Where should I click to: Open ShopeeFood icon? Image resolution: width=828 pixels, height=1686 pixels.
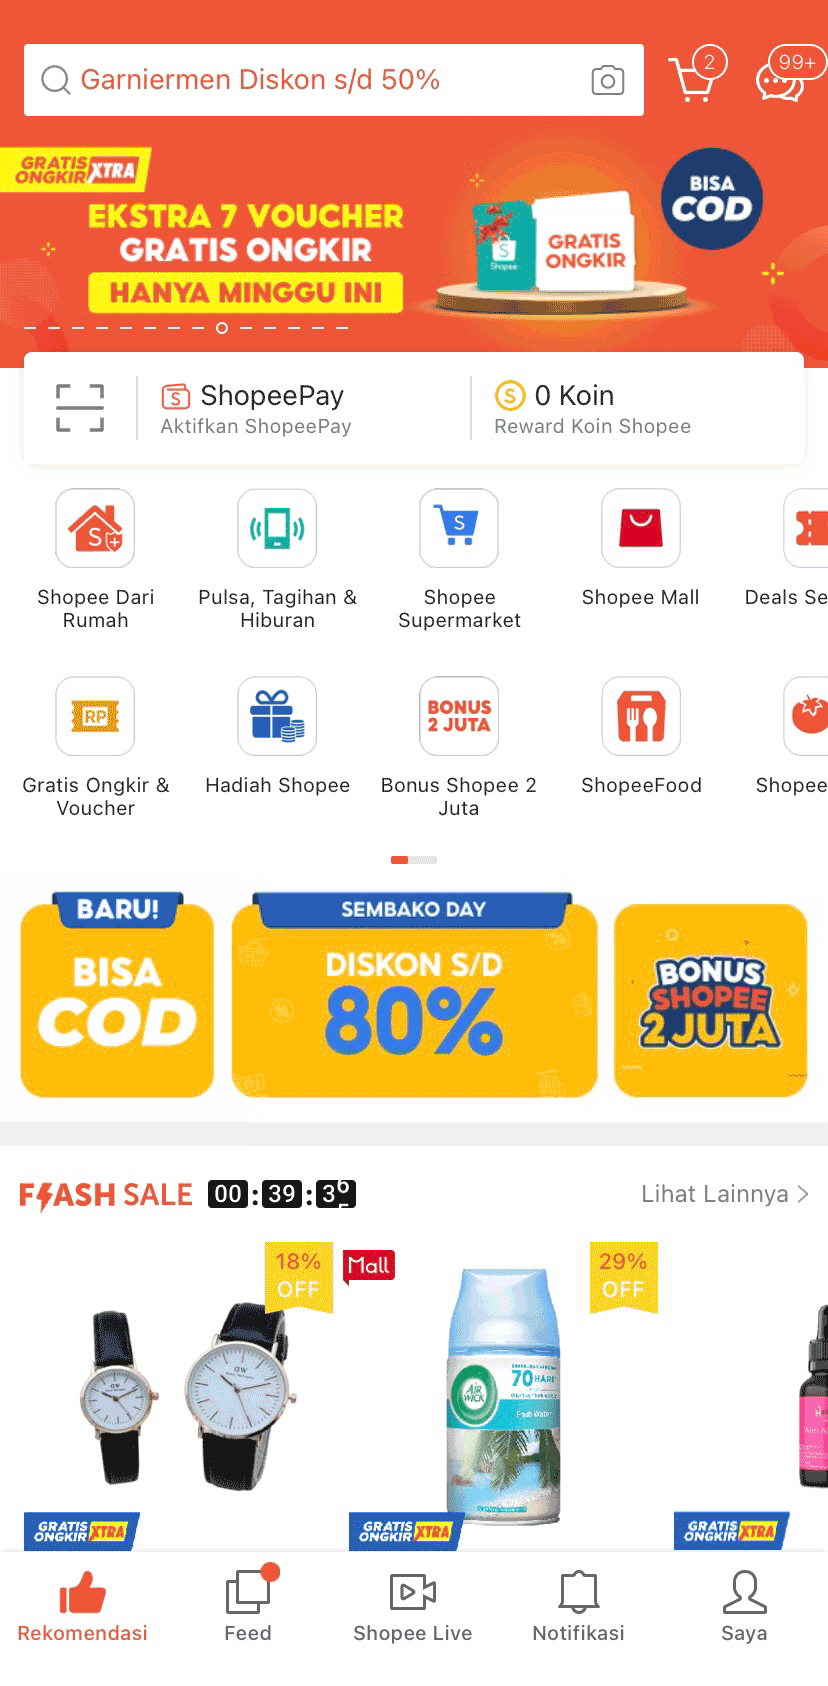(641, 716)
